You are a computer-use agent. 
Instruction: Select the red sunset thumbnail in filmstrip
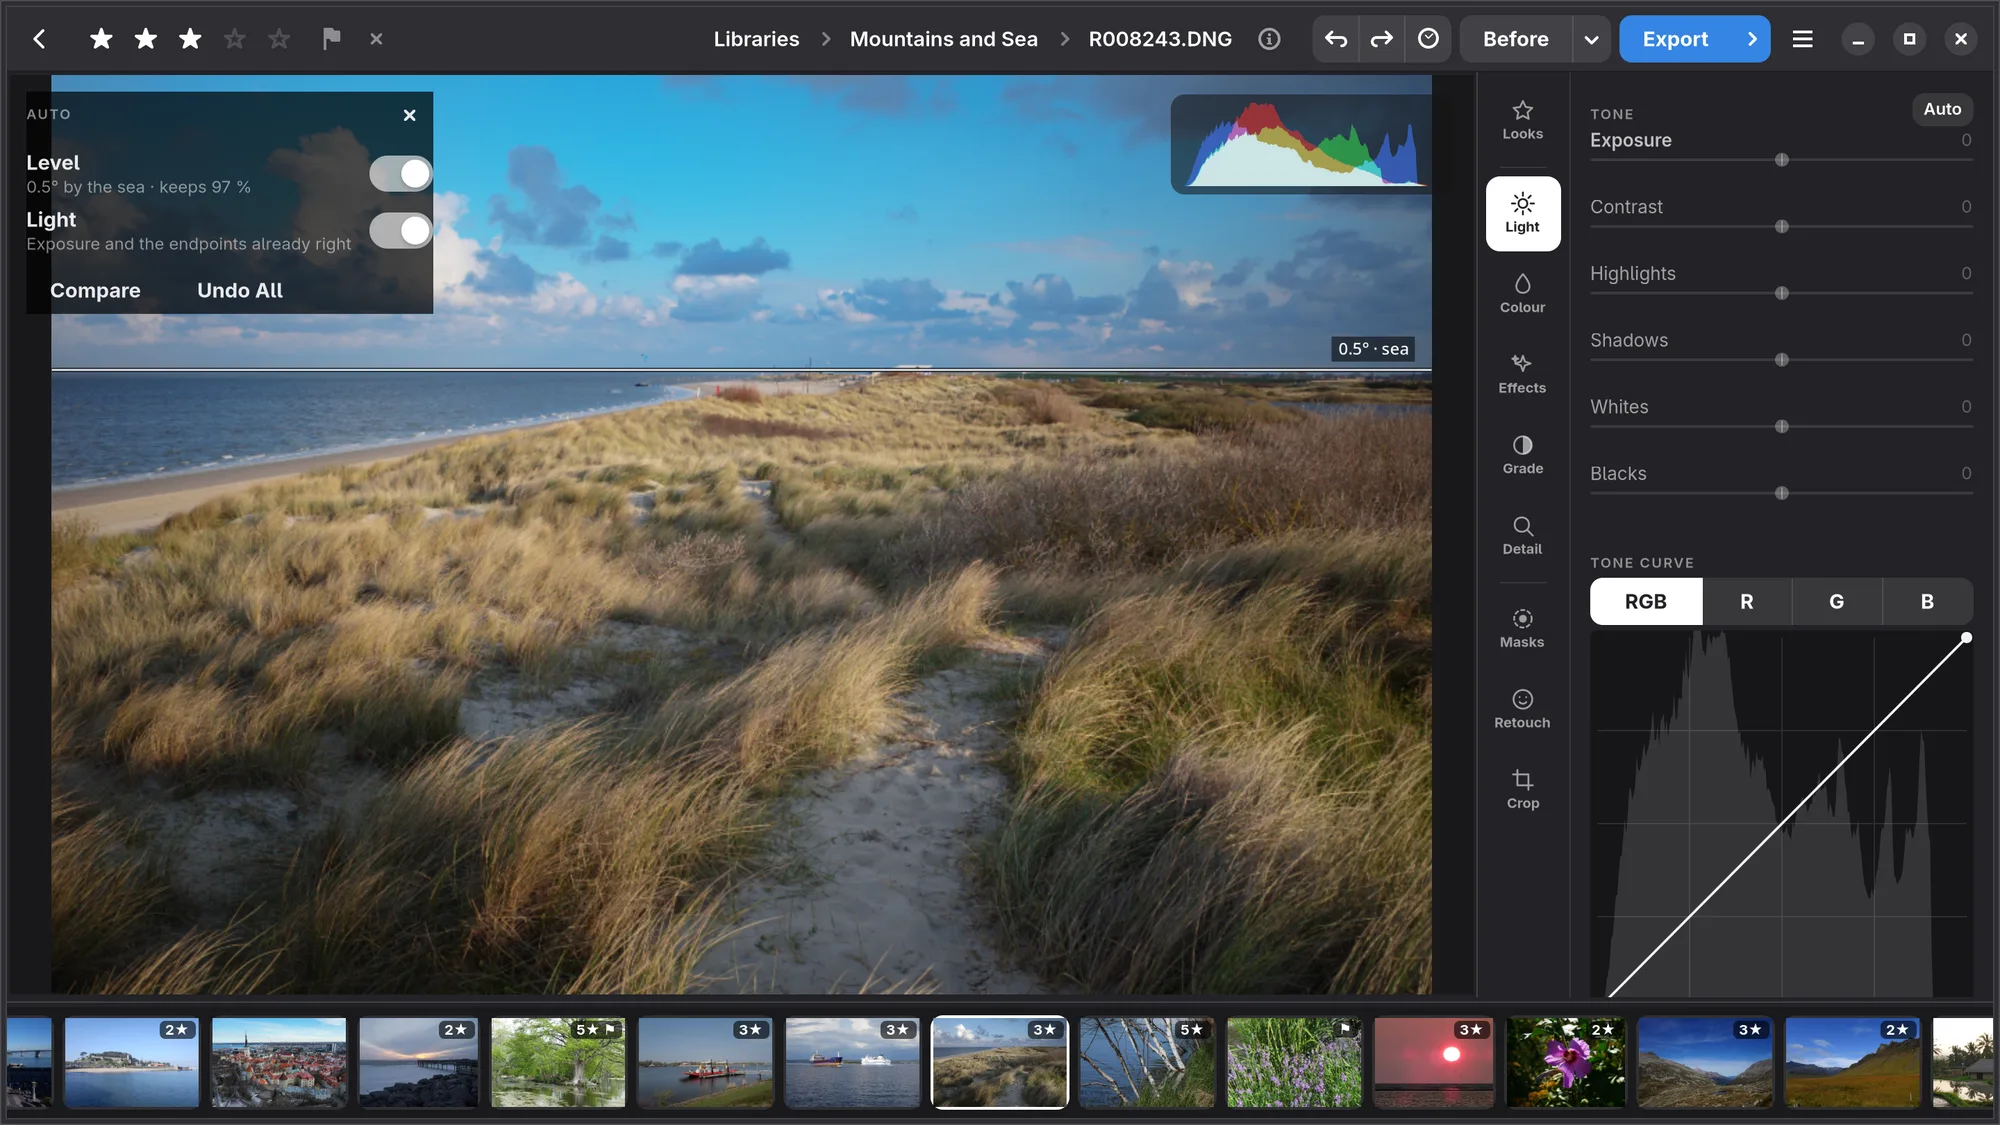tap(1433, 1062)
